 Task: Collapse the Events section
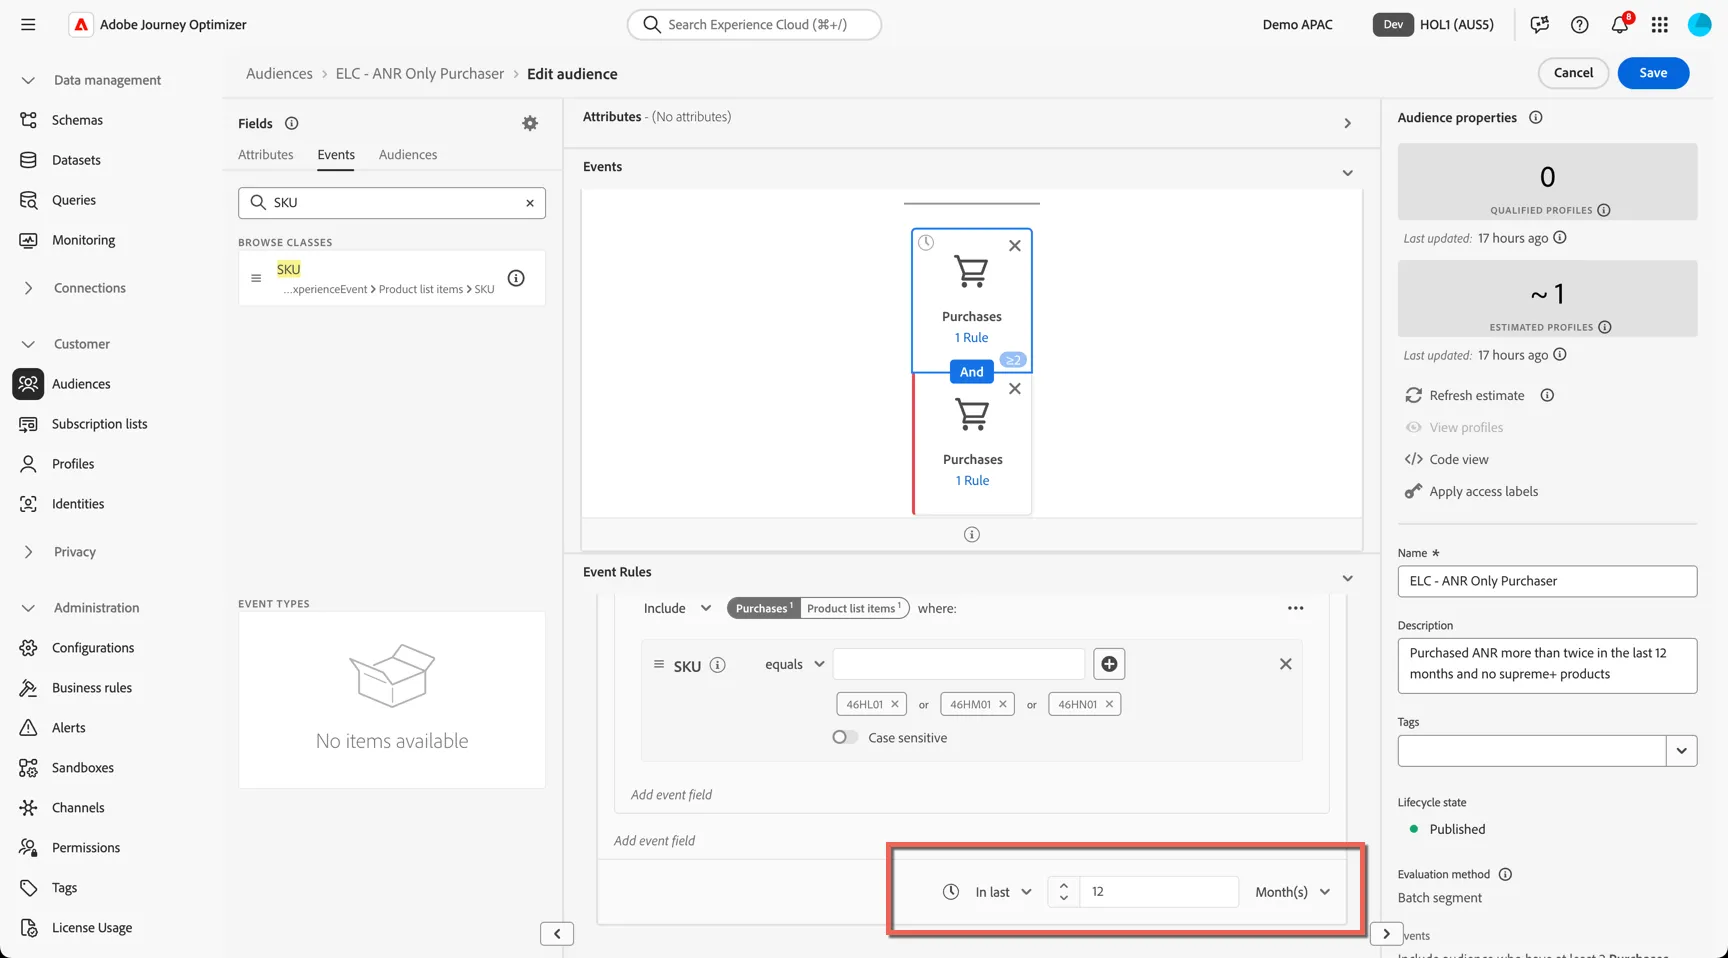1347,173
